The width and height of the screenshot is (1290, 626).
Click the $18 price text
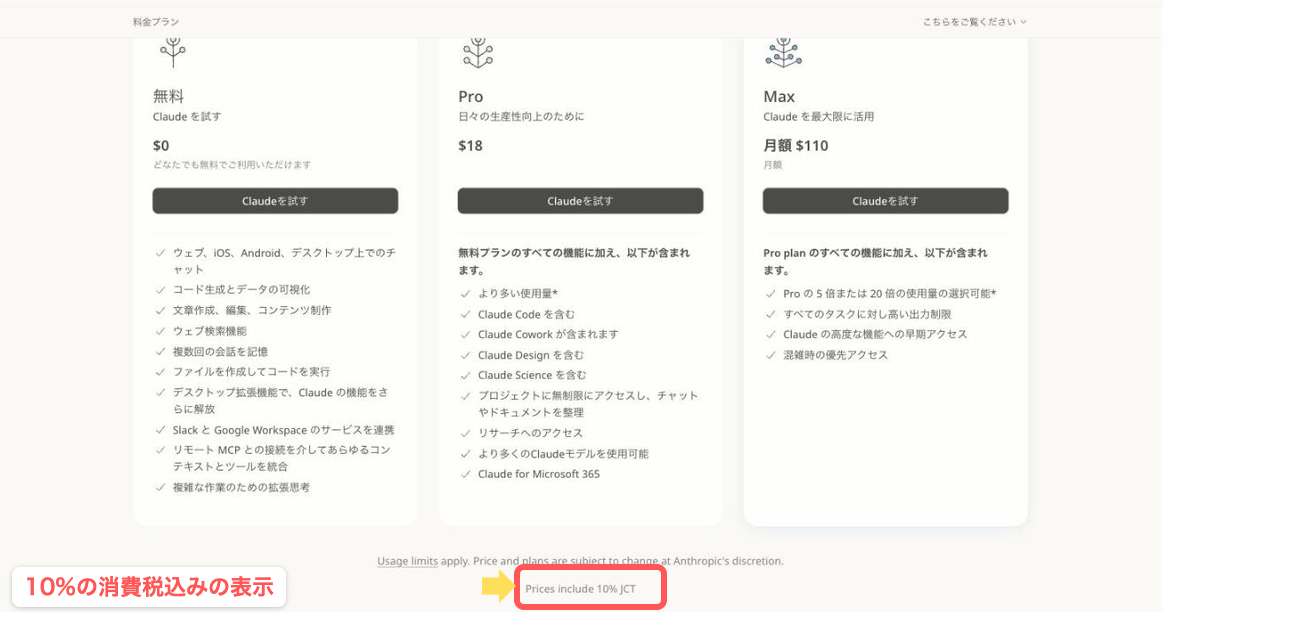coord(470,145)
